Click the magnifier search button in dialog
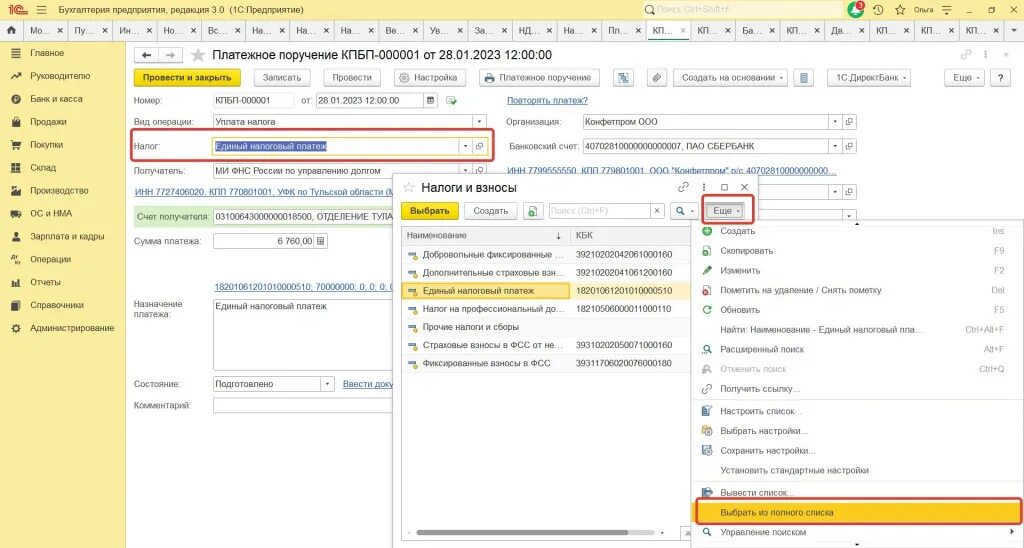The height and width of the screenshot is (548, 1024). (x=684, y=211)
